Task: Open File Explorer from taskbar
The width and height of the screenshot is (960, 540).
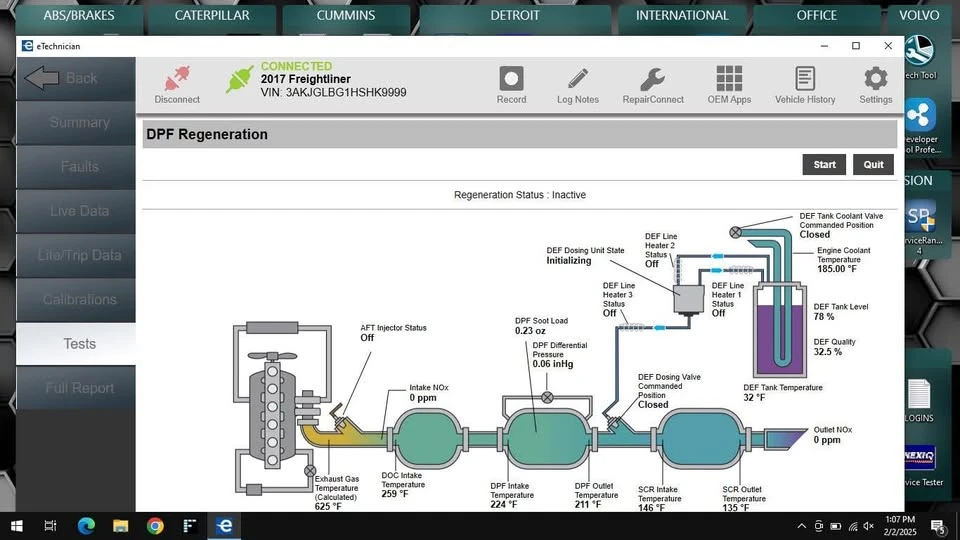Action: point(121,526)
